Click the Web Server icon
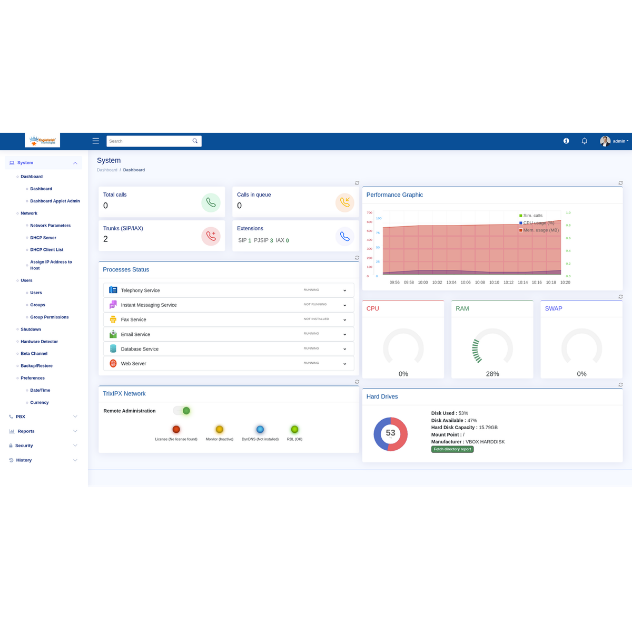The image size is (632, 621). 113,363
